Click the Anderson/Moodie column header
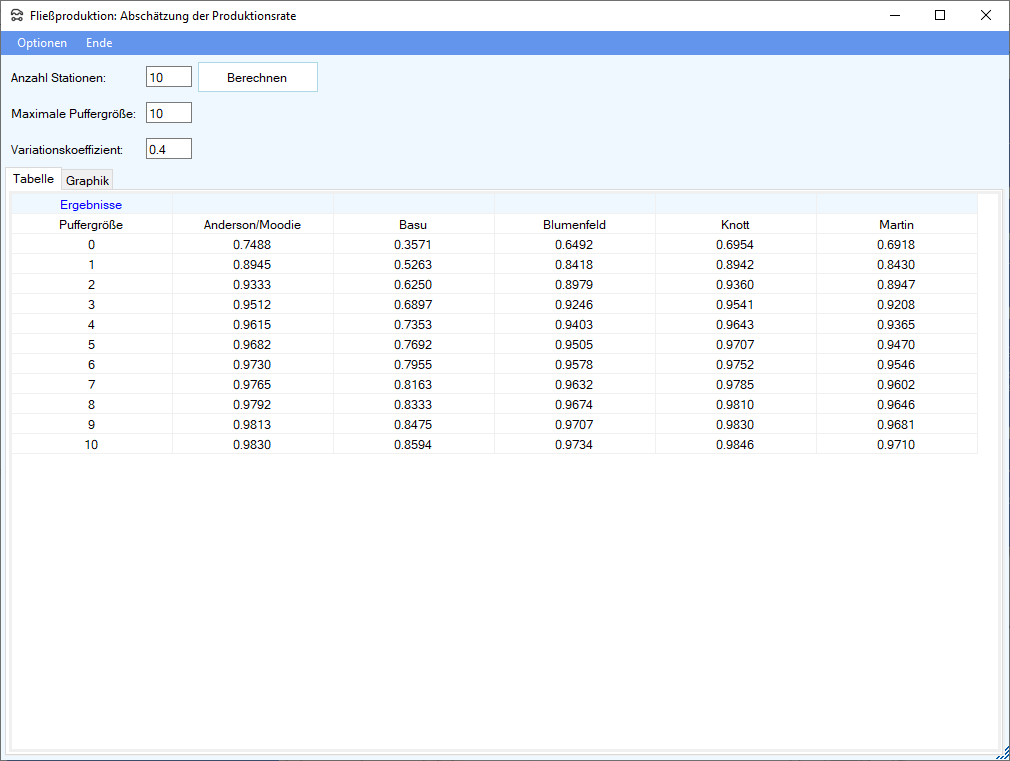 (252, 225)
